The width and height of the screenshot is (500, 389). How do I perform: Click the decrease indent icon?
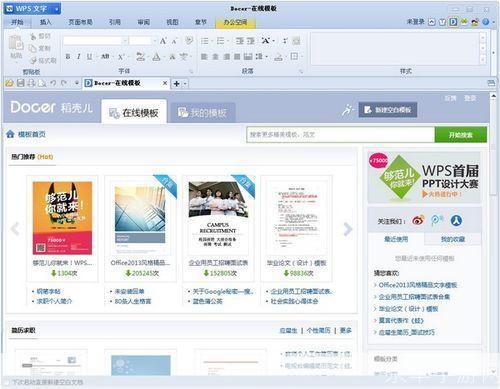[x=240, y=41]
